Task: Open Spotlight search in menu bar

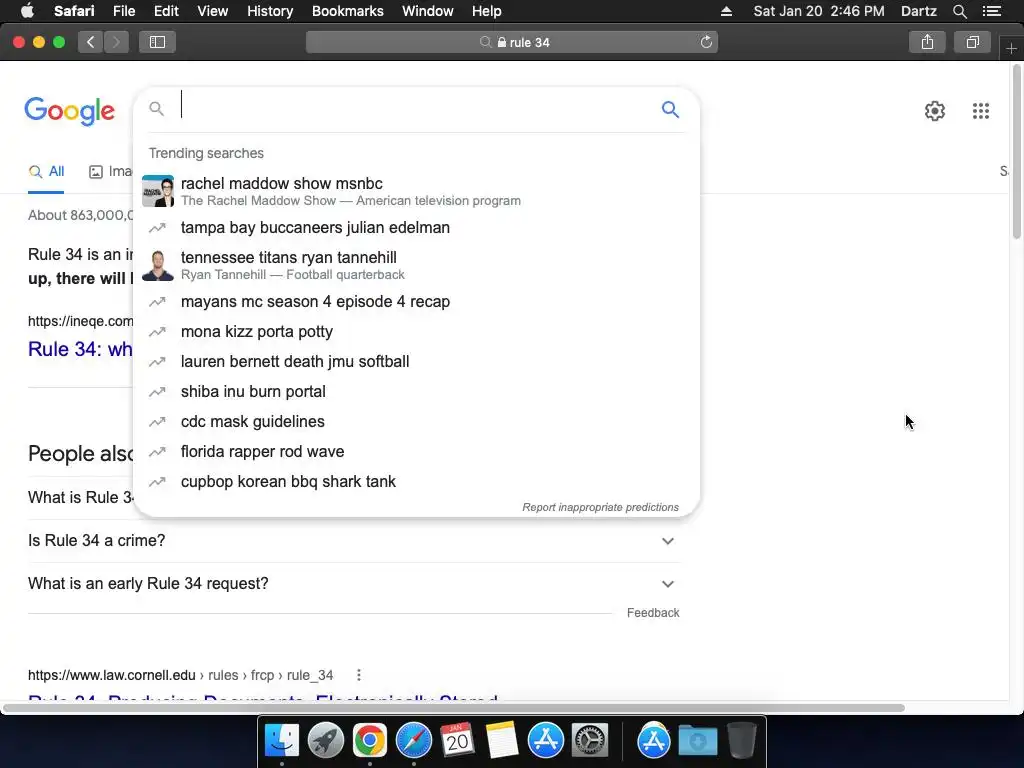Action: [x=959, y=11]
